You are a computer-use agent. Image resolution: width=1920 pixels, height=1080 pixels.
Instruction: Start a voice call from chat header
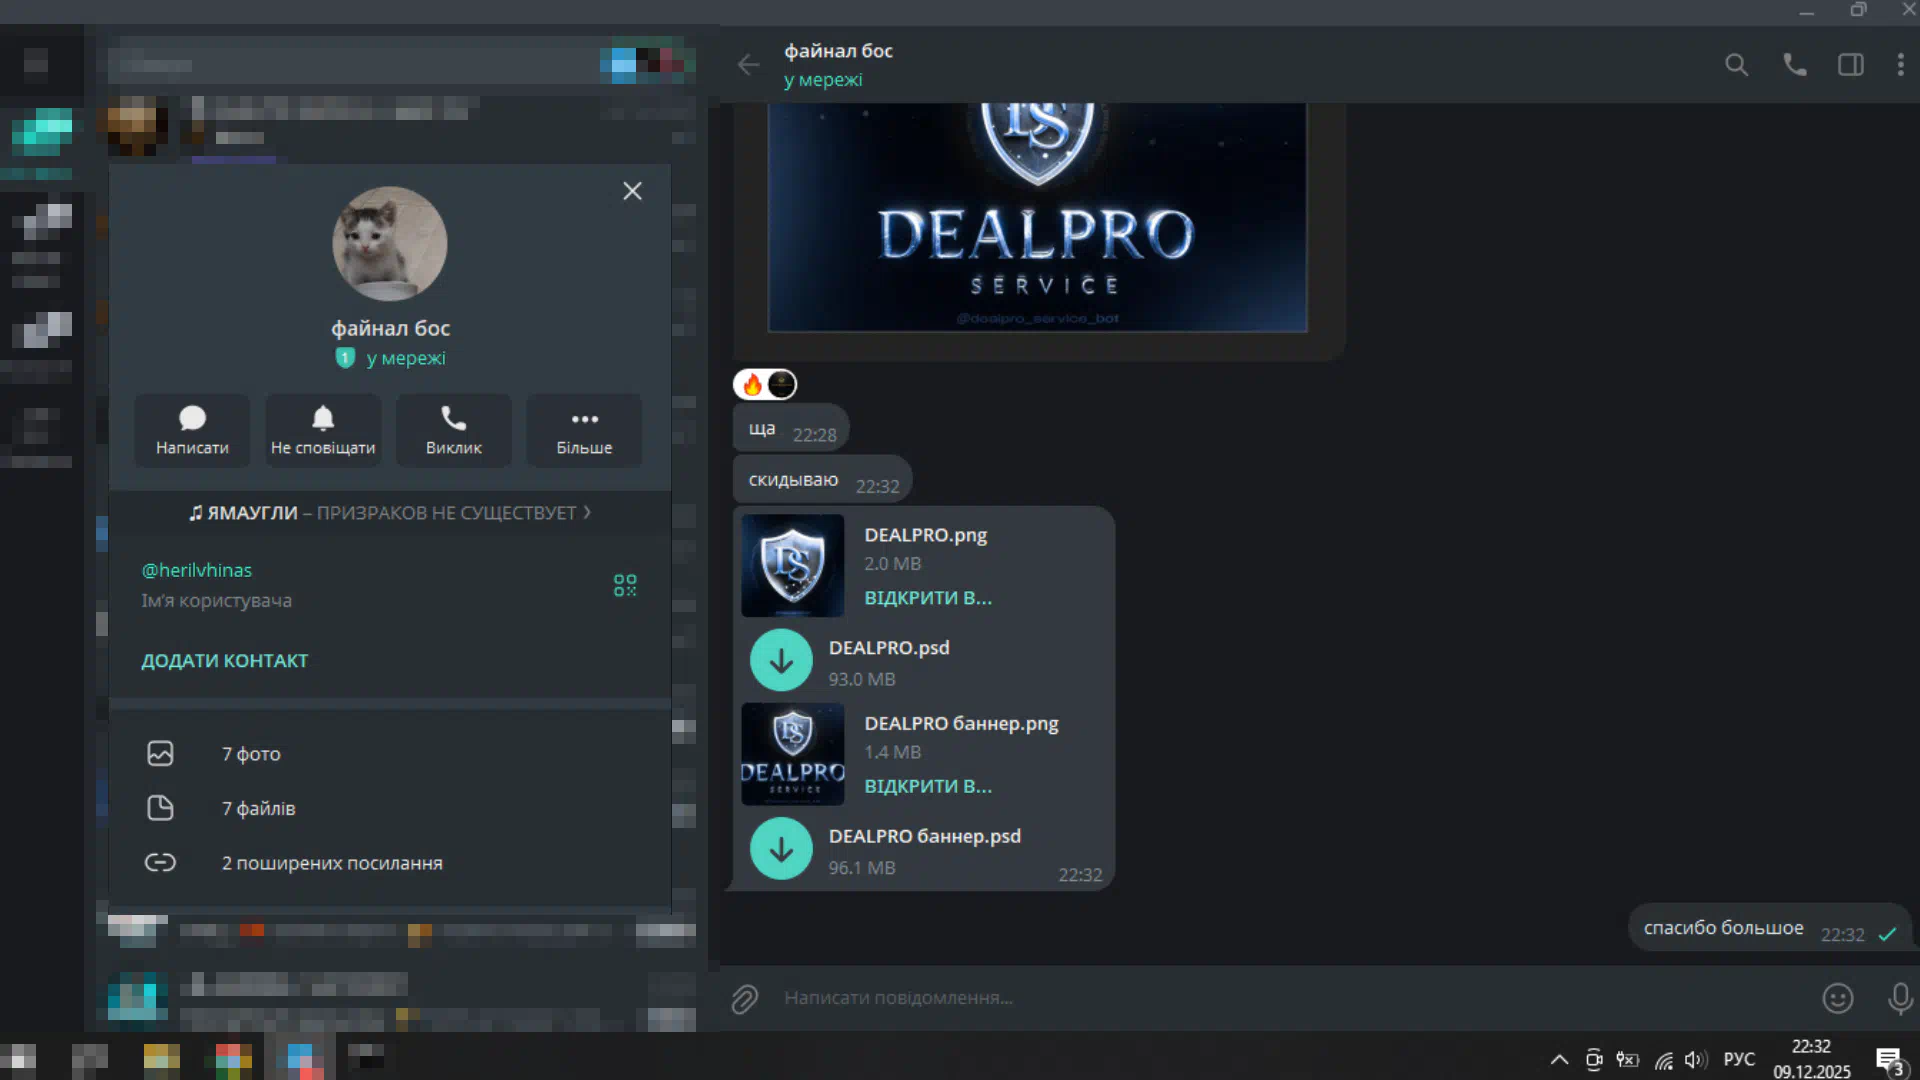pos(1794,65)
